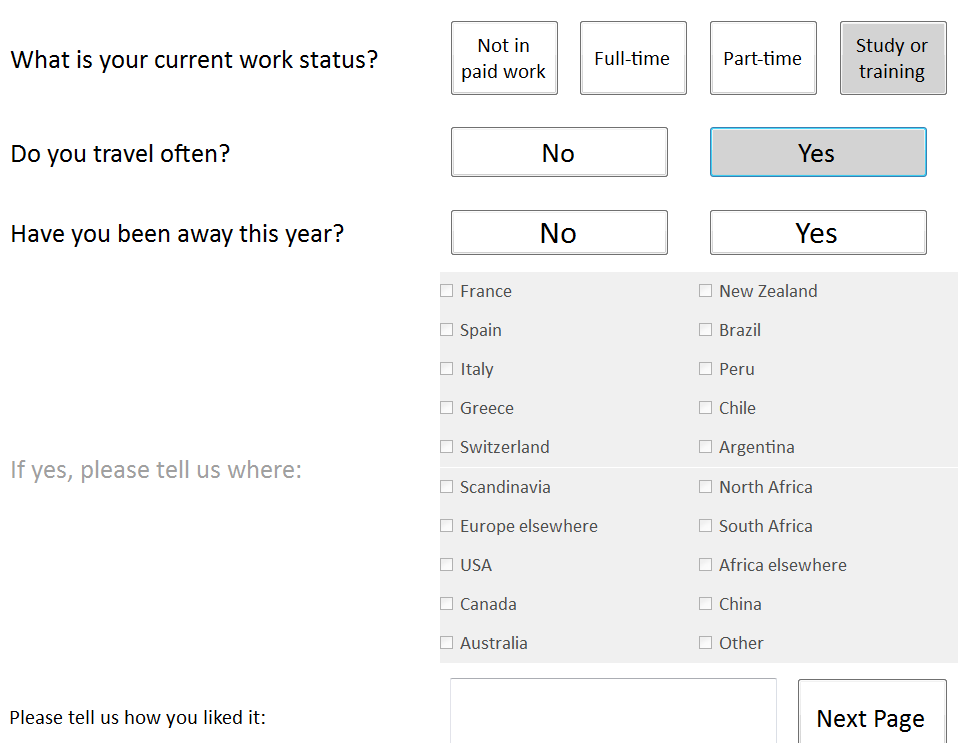
Task: Pick Part-time work status
Action: (763, 59)
